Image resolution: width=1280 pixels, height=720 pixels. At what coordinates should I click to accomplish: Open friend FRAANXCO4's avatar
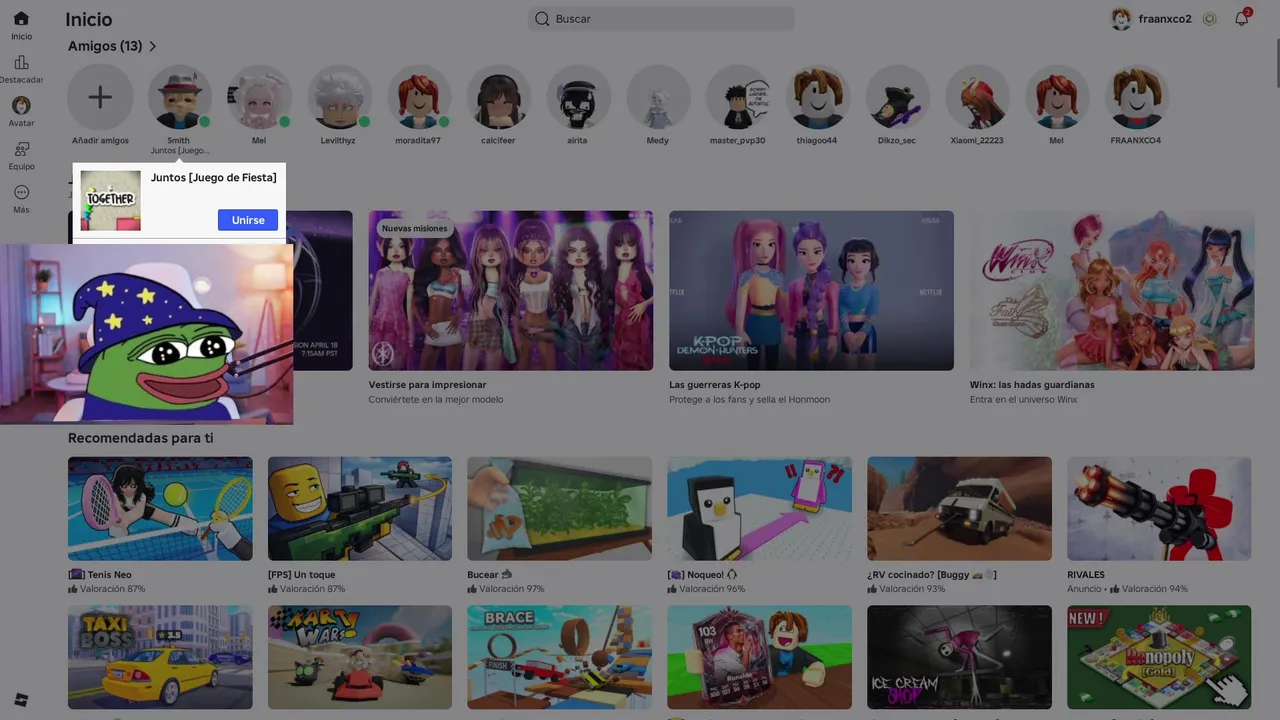(x=1137, y=97)
